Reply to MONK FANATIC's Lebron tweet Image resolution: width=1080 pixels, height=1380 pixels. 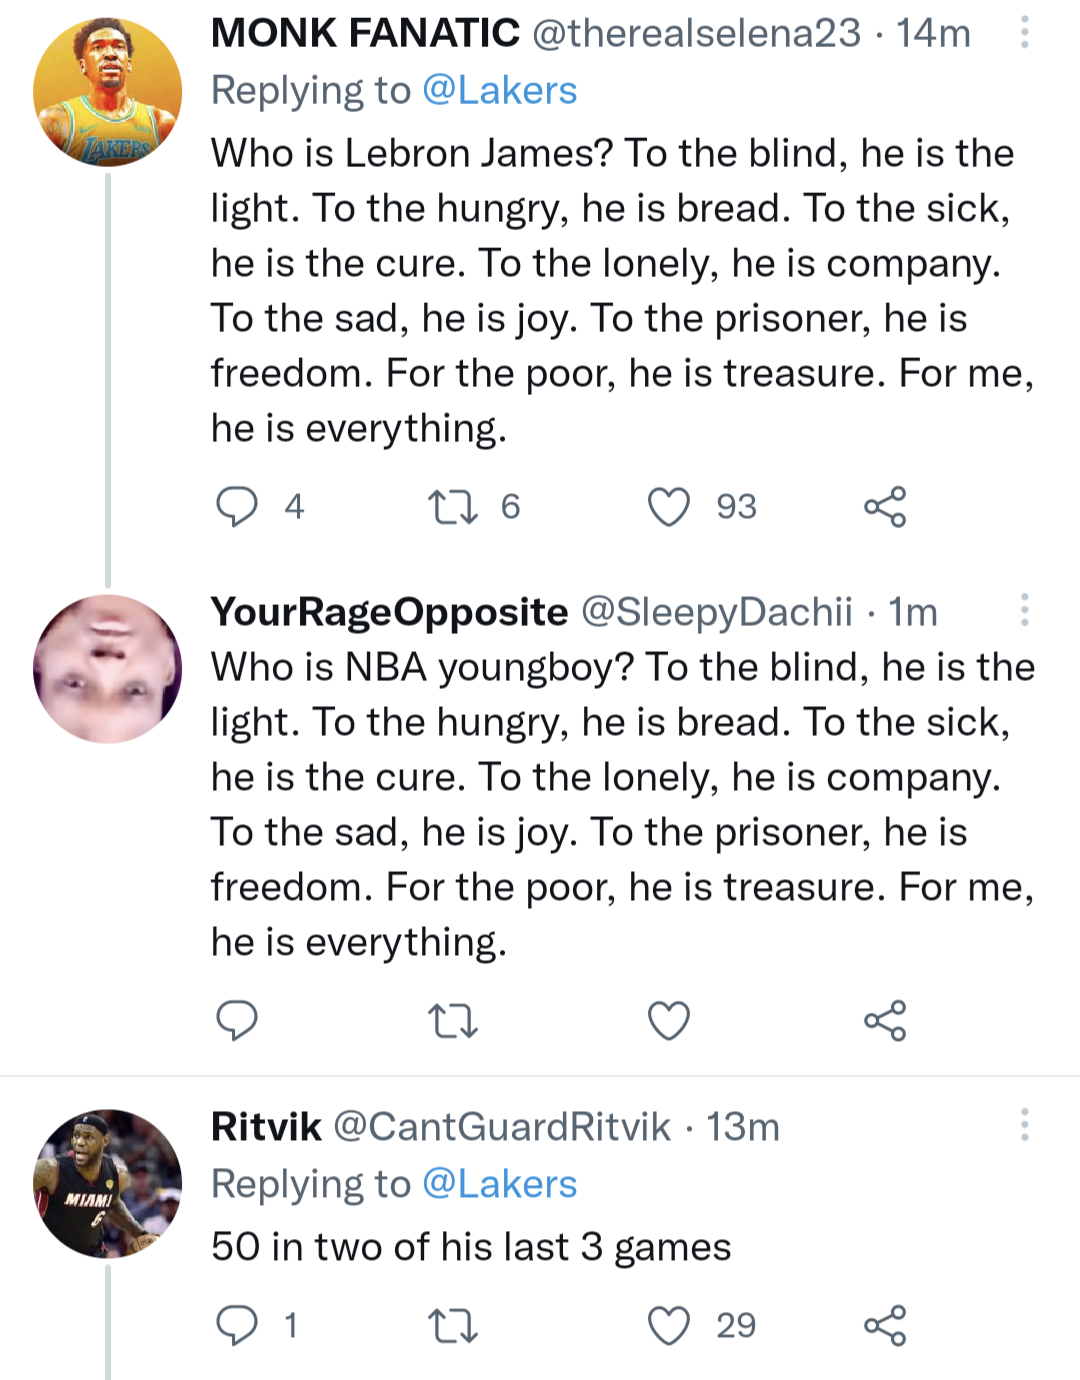[237, 506]
